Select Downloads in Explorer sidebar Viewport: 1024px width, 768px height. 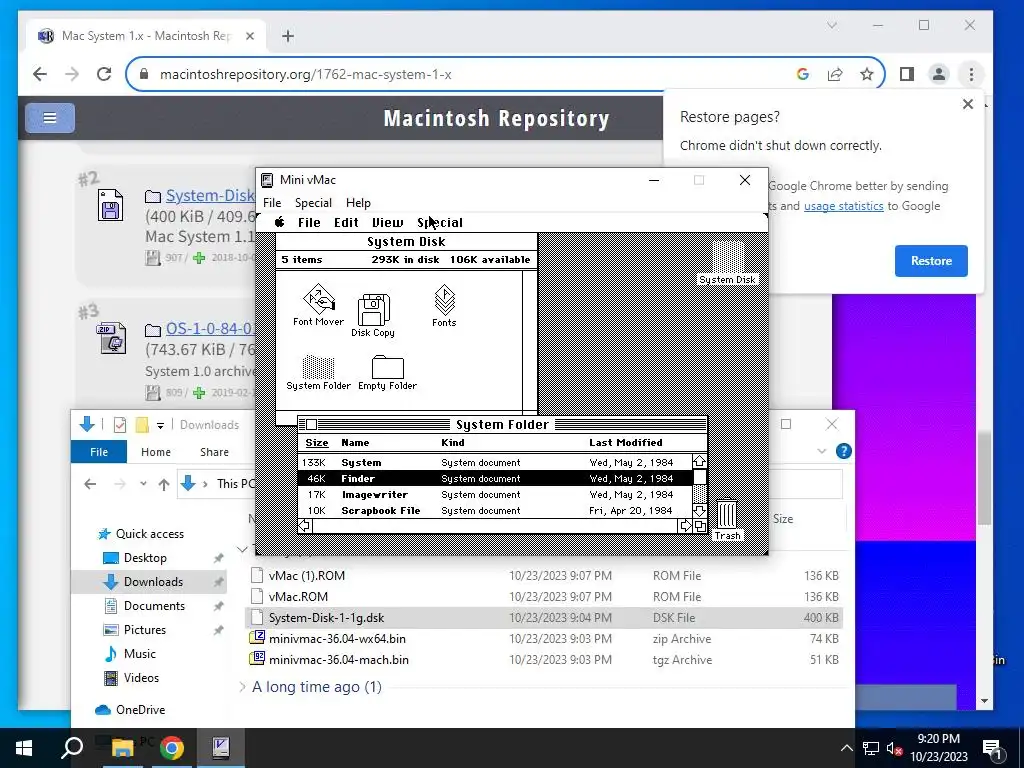(x=153, y=582)
